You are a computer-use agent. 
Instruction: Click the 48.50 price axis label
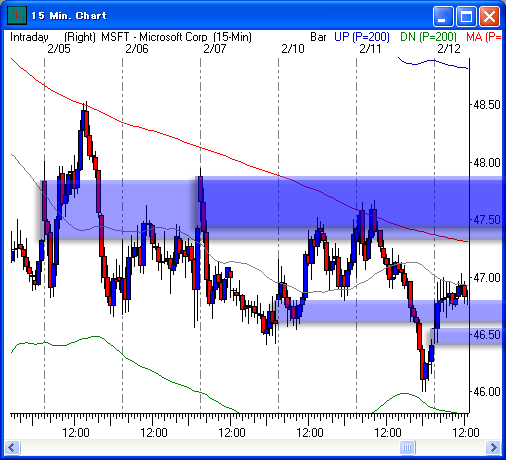487,105
